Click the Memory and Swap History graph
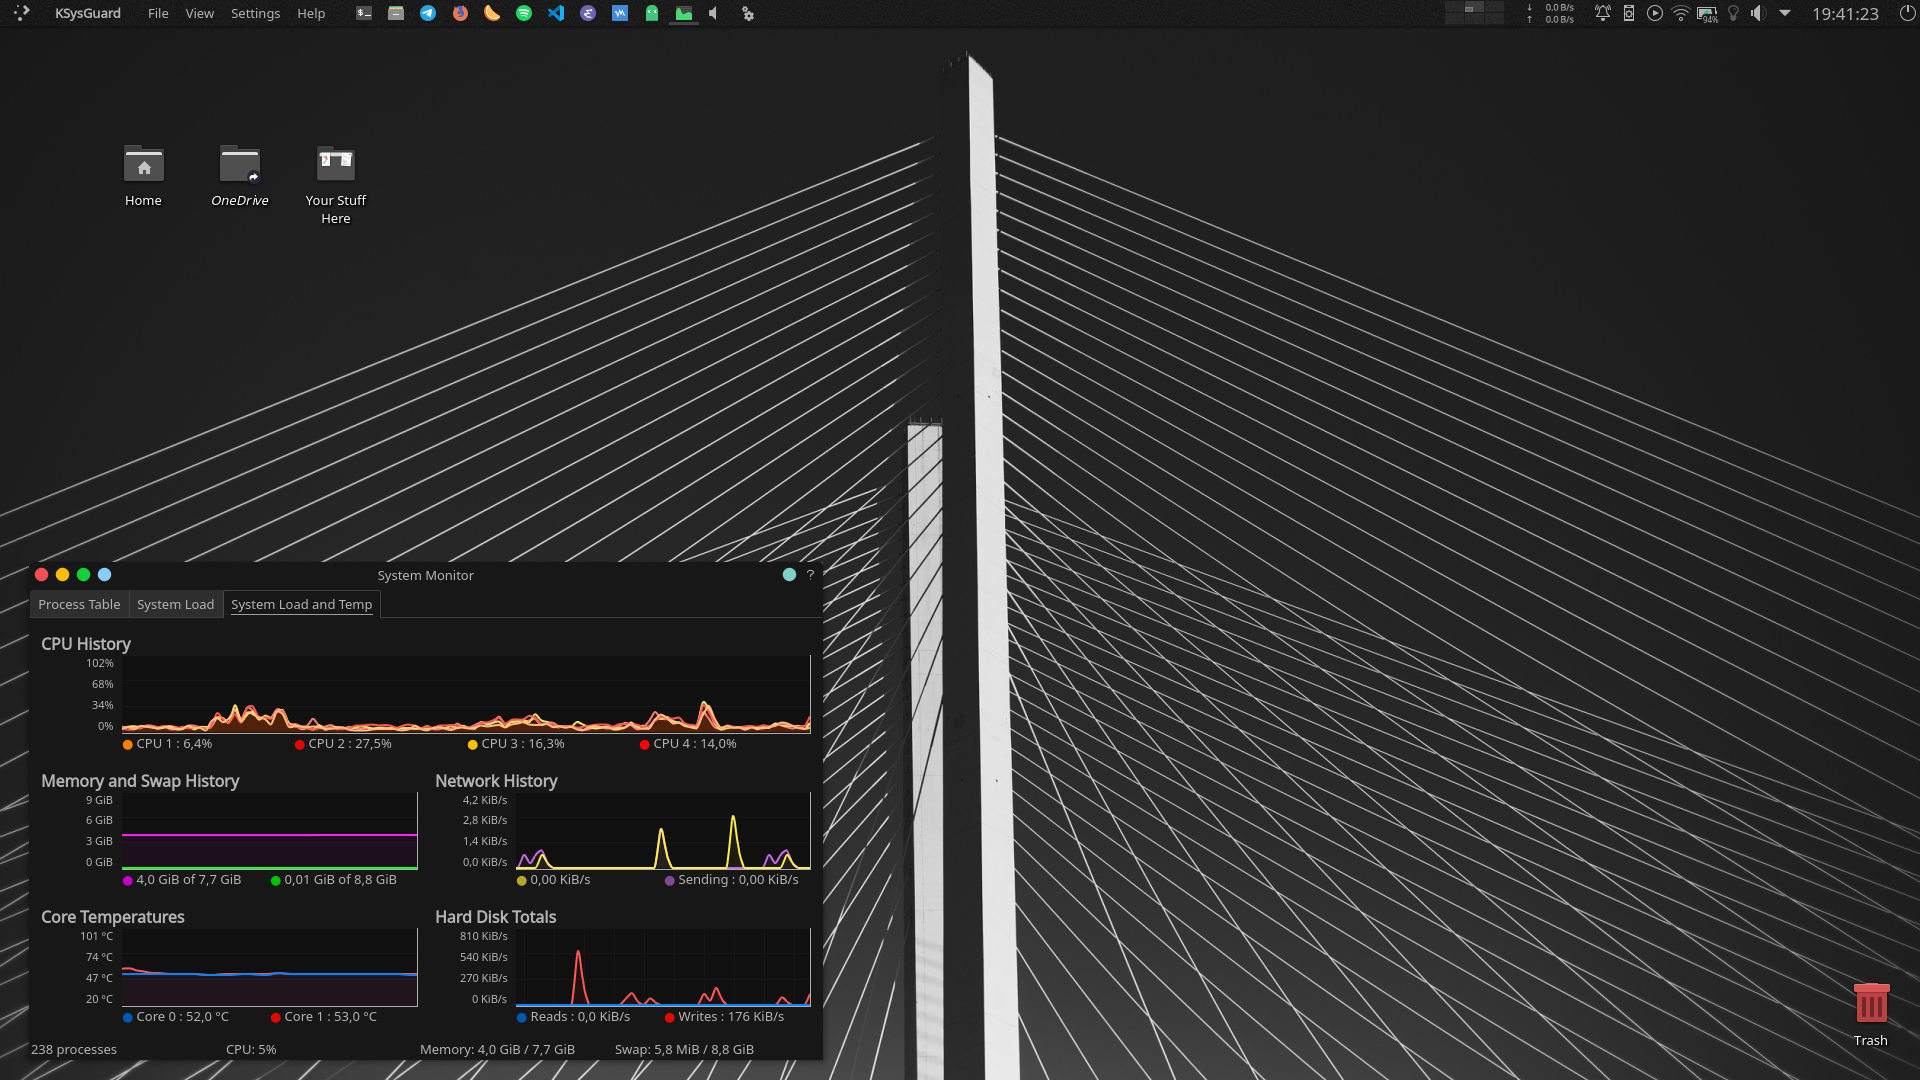Screen dimensions: 1920x1080 (269, 831)
